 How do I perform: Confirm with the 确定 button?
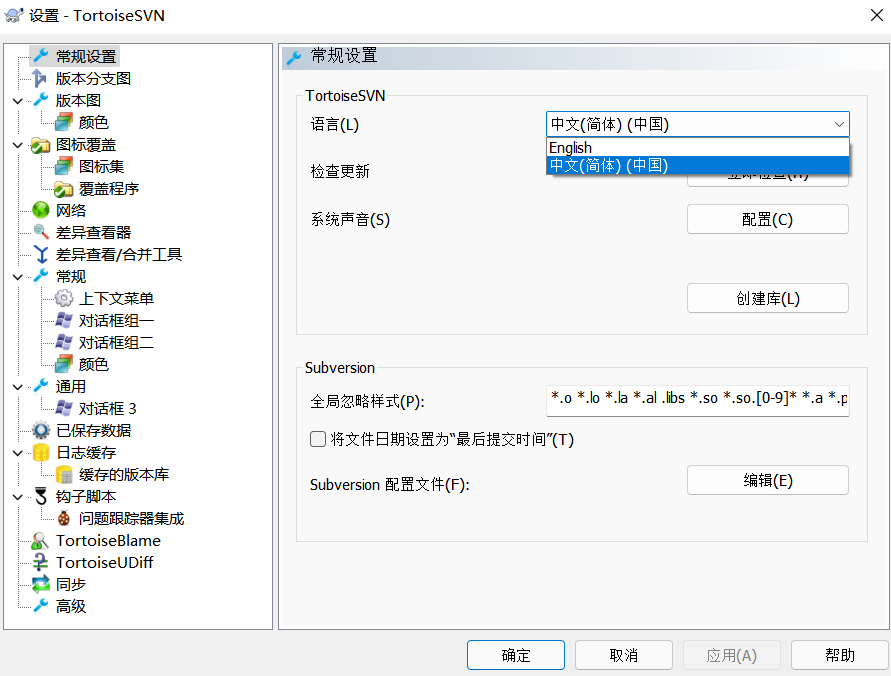pyautogui.click(x=515, y=655)
